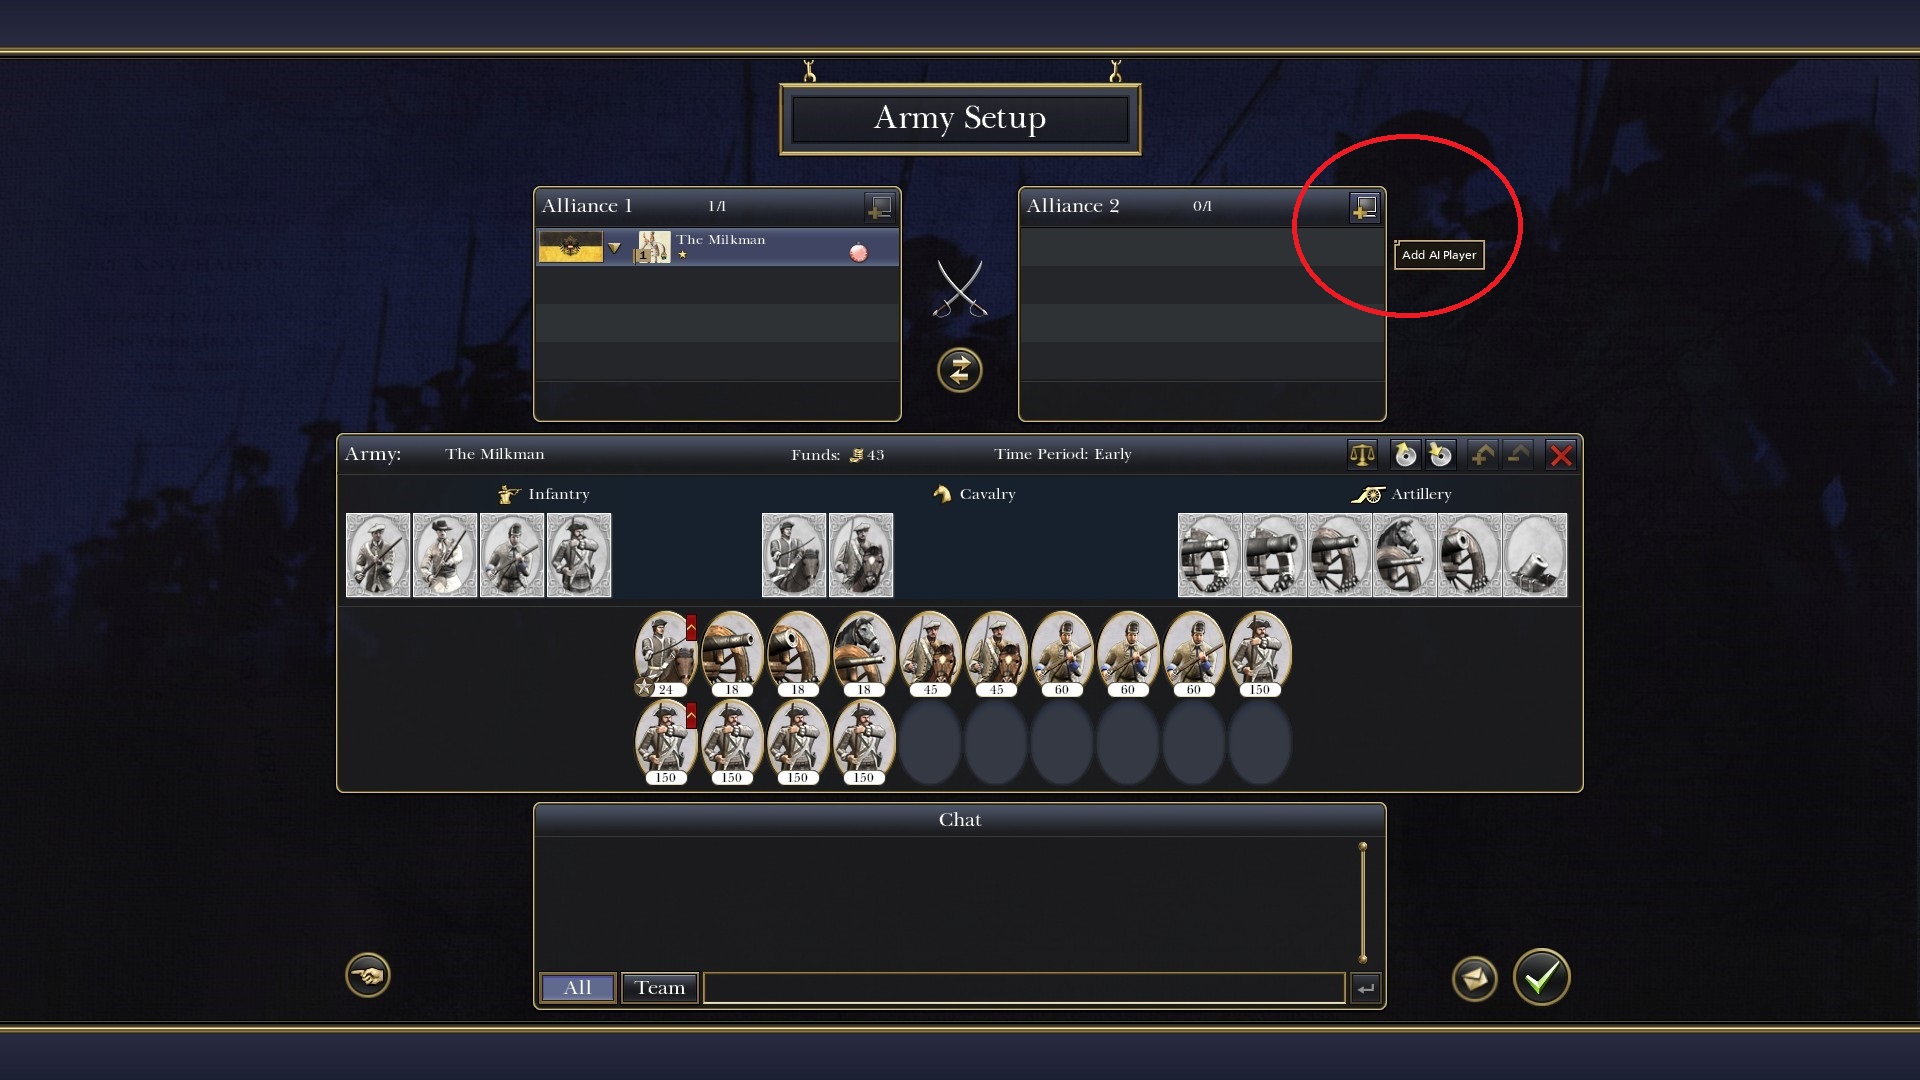Screen dimensions: 1920x1080
Task: Click the back hand-pointer button
Action: (368, 975)
